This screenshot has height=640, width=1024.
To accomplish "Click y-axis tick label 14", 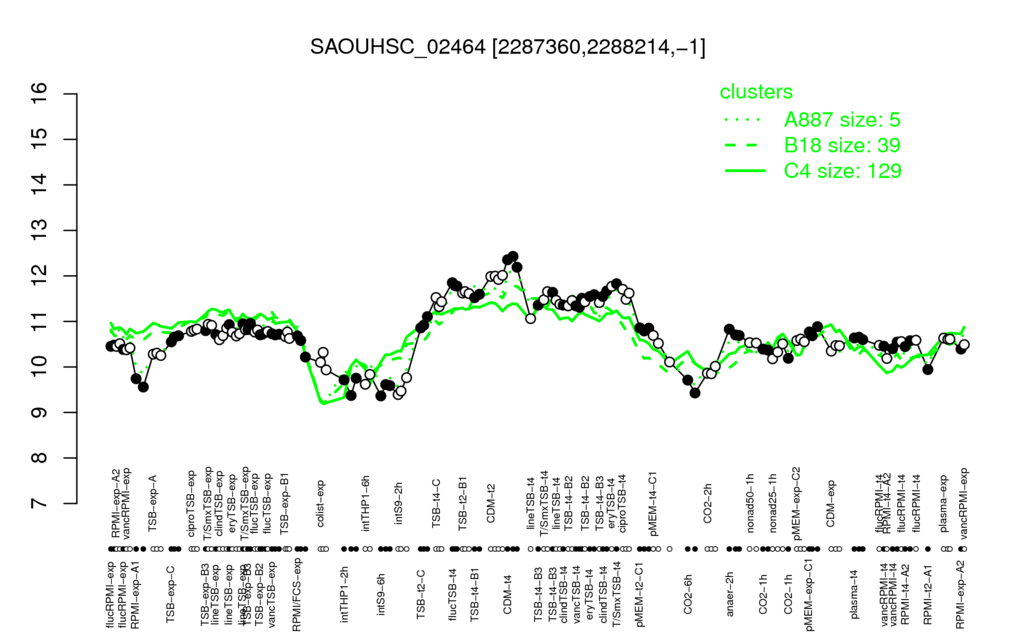I will [39, 185].
